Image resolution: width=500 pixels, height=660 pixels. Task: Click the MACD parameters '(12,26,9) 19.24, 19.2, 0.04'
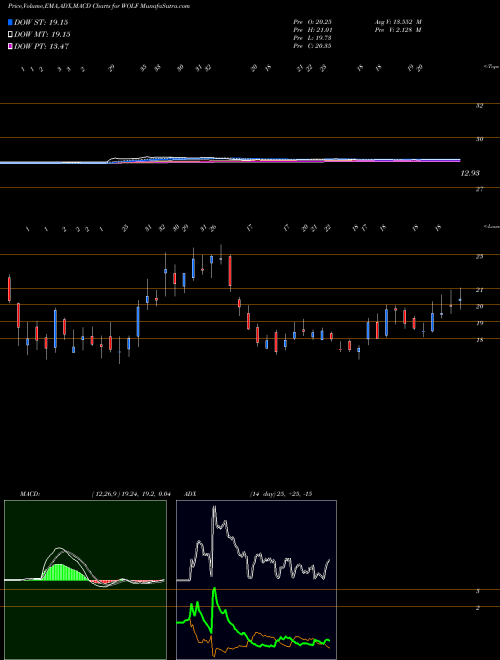pos(130,494)
